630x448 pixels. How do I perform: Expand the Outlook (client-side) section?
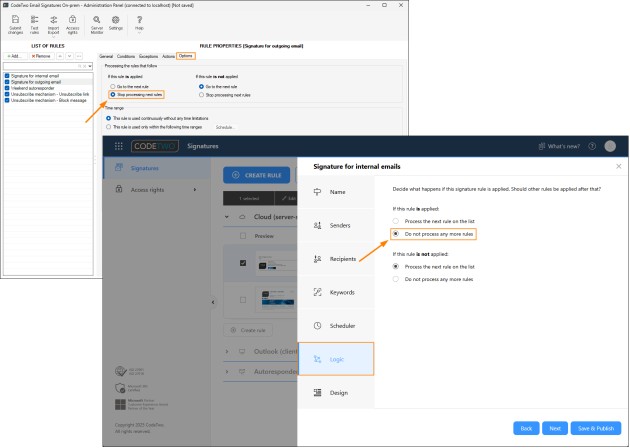[227, 352]
